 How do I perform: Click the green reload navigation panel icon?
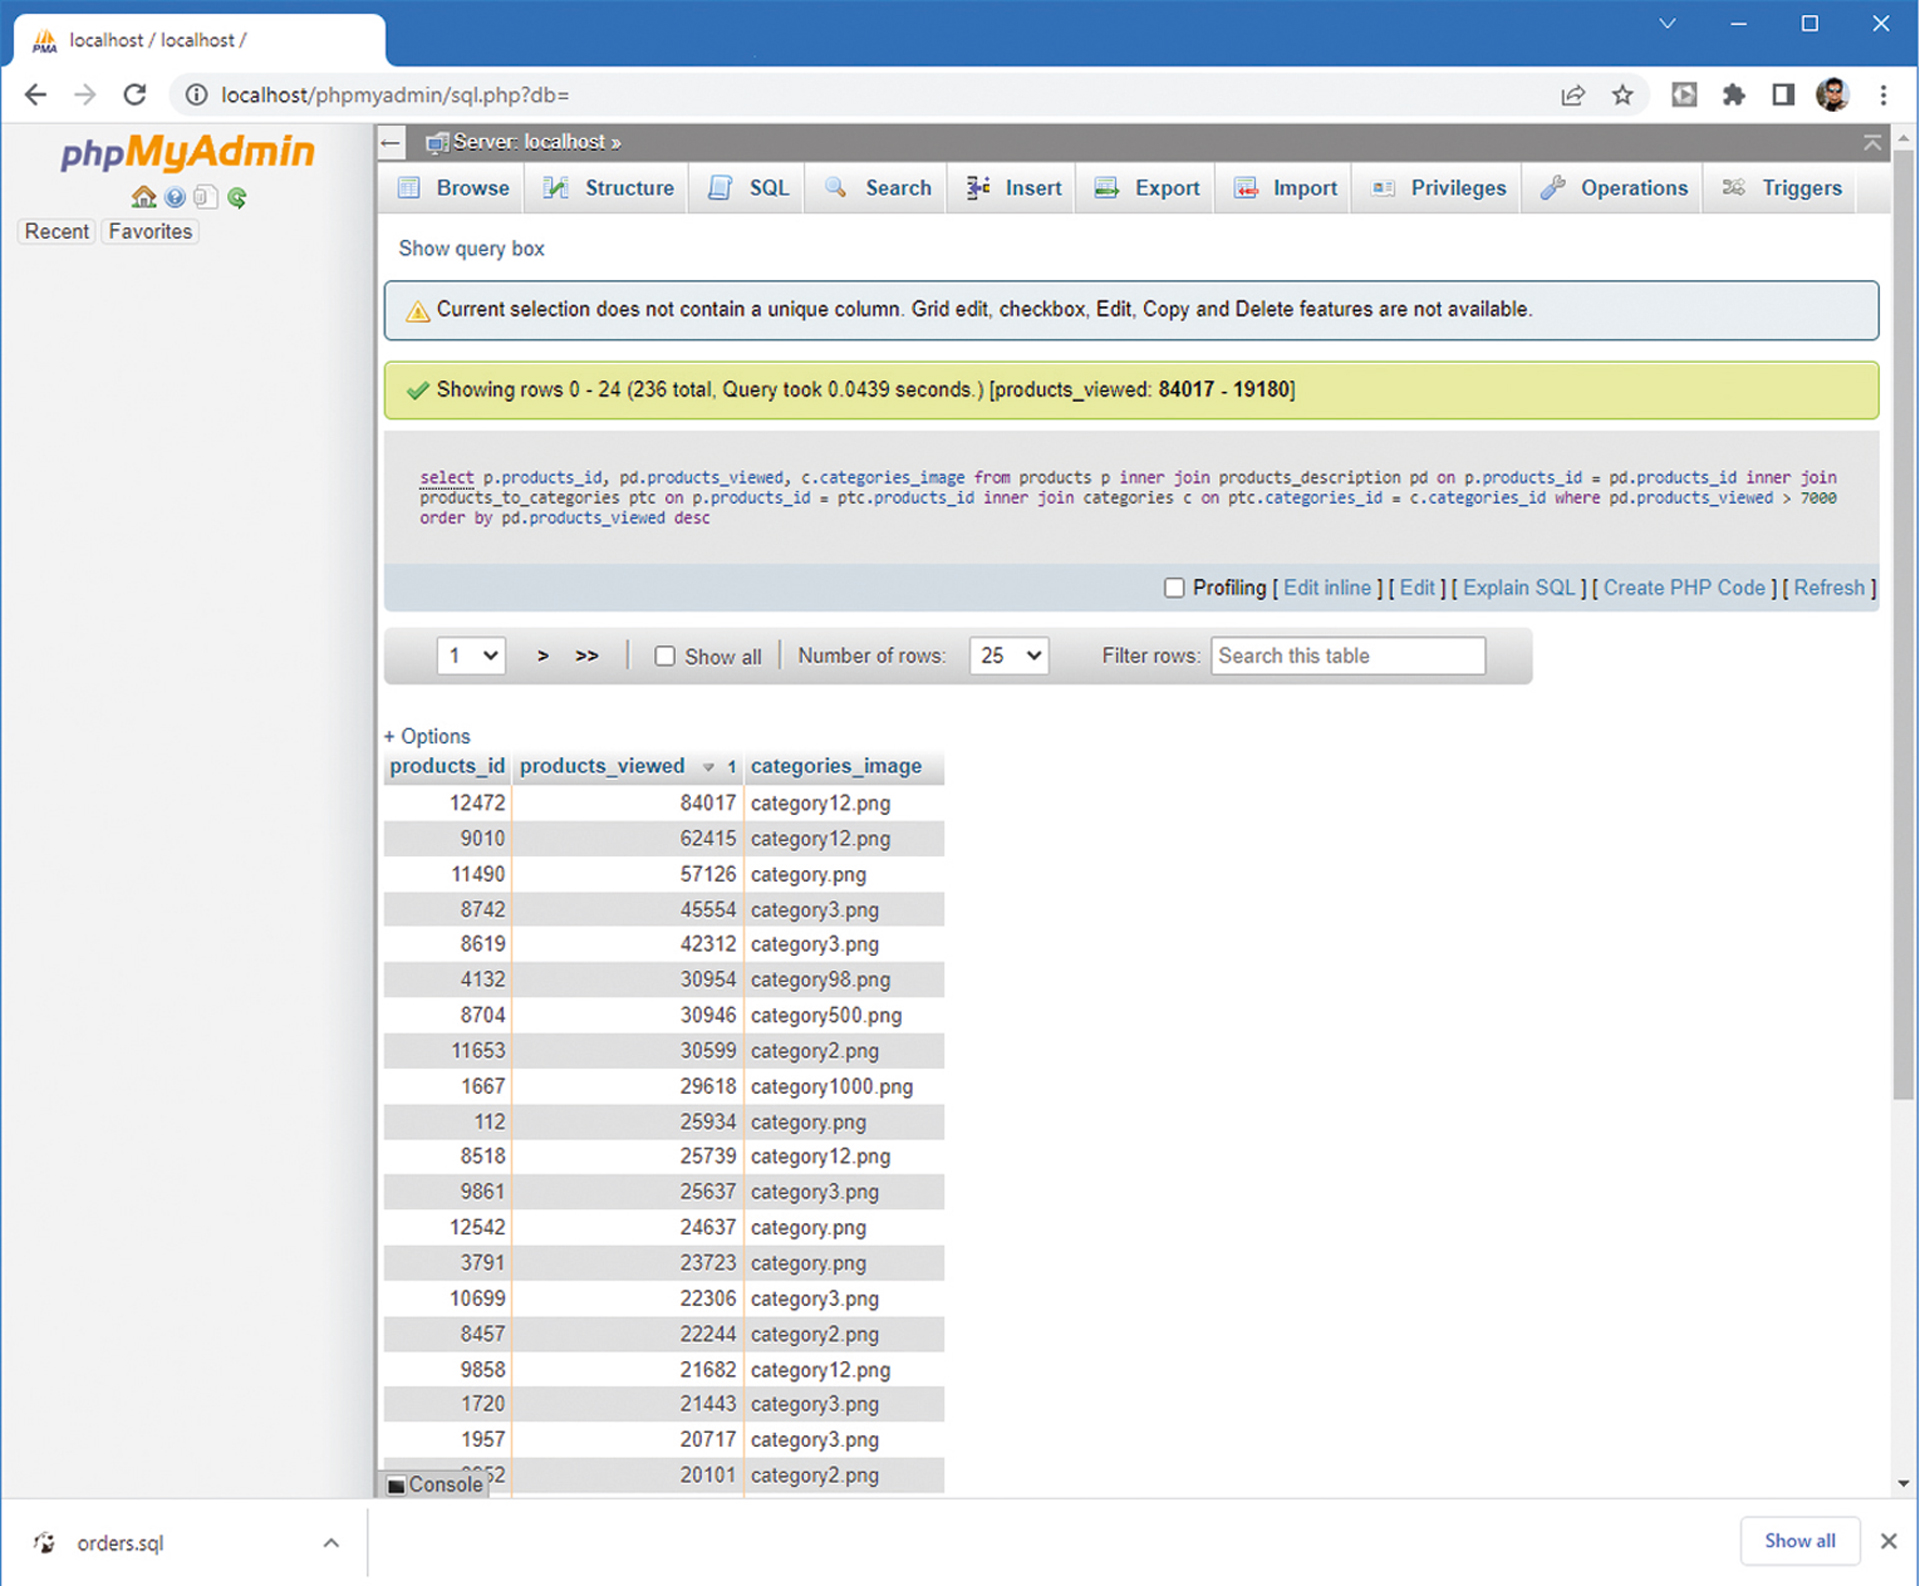click(237, 197)
